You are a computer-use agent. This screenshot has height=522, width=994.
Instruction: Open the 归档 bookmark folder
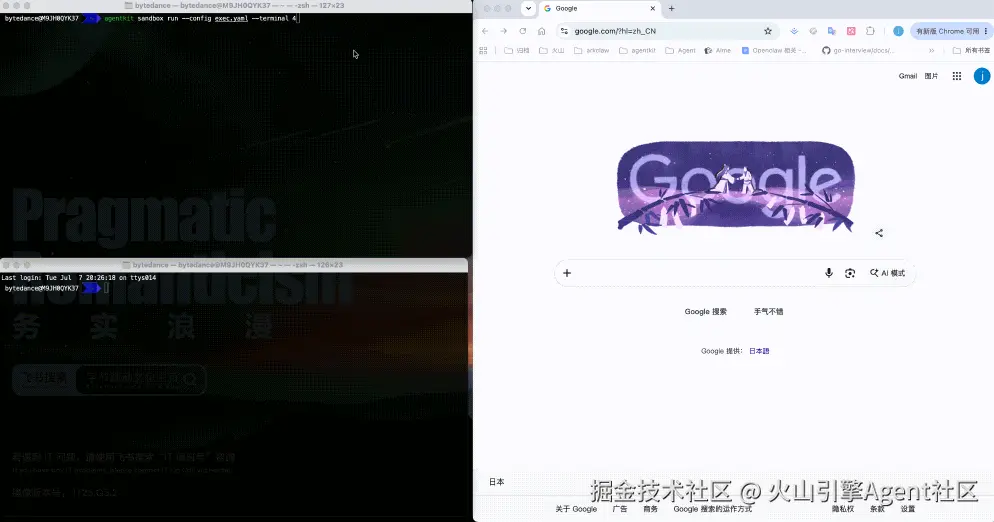[517, 51]
